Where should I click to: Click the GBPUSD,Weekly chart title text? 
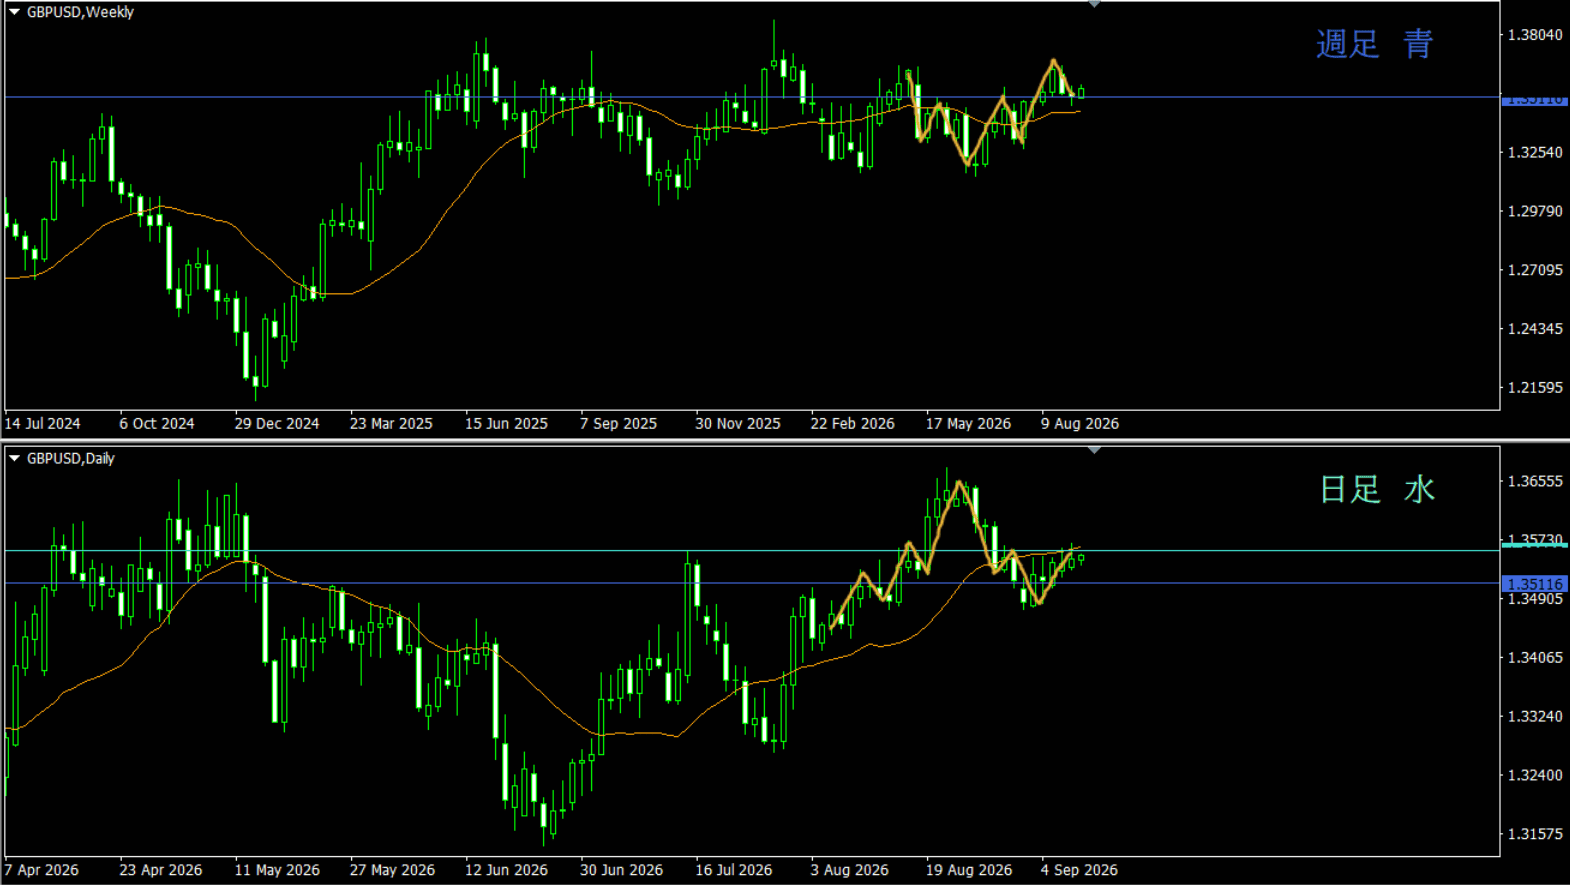80,12
